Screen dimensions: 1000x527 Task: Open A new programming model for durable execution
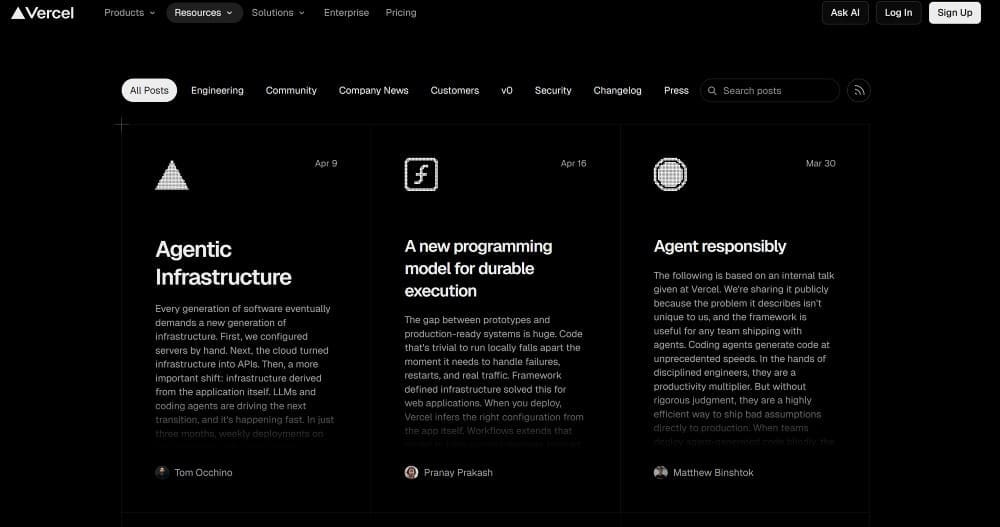tap(478, 269)
